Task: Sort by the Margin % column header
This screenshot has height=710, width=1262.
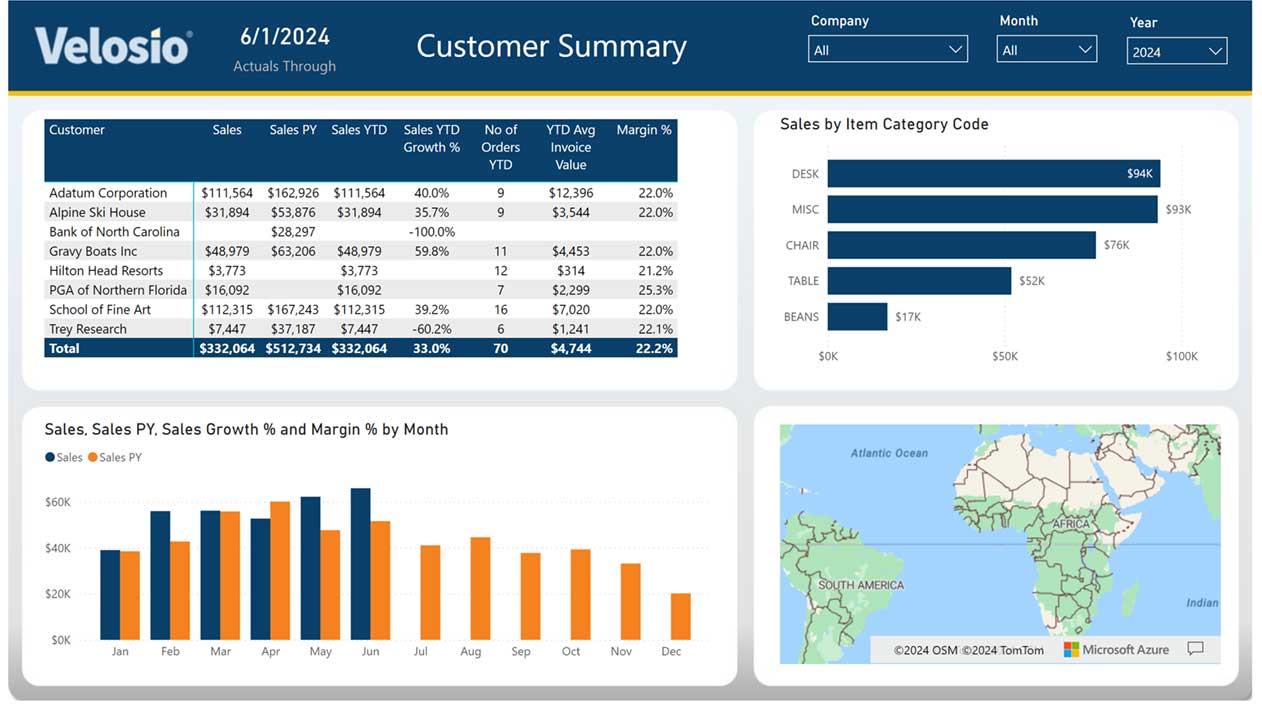Action: point(644,129)
